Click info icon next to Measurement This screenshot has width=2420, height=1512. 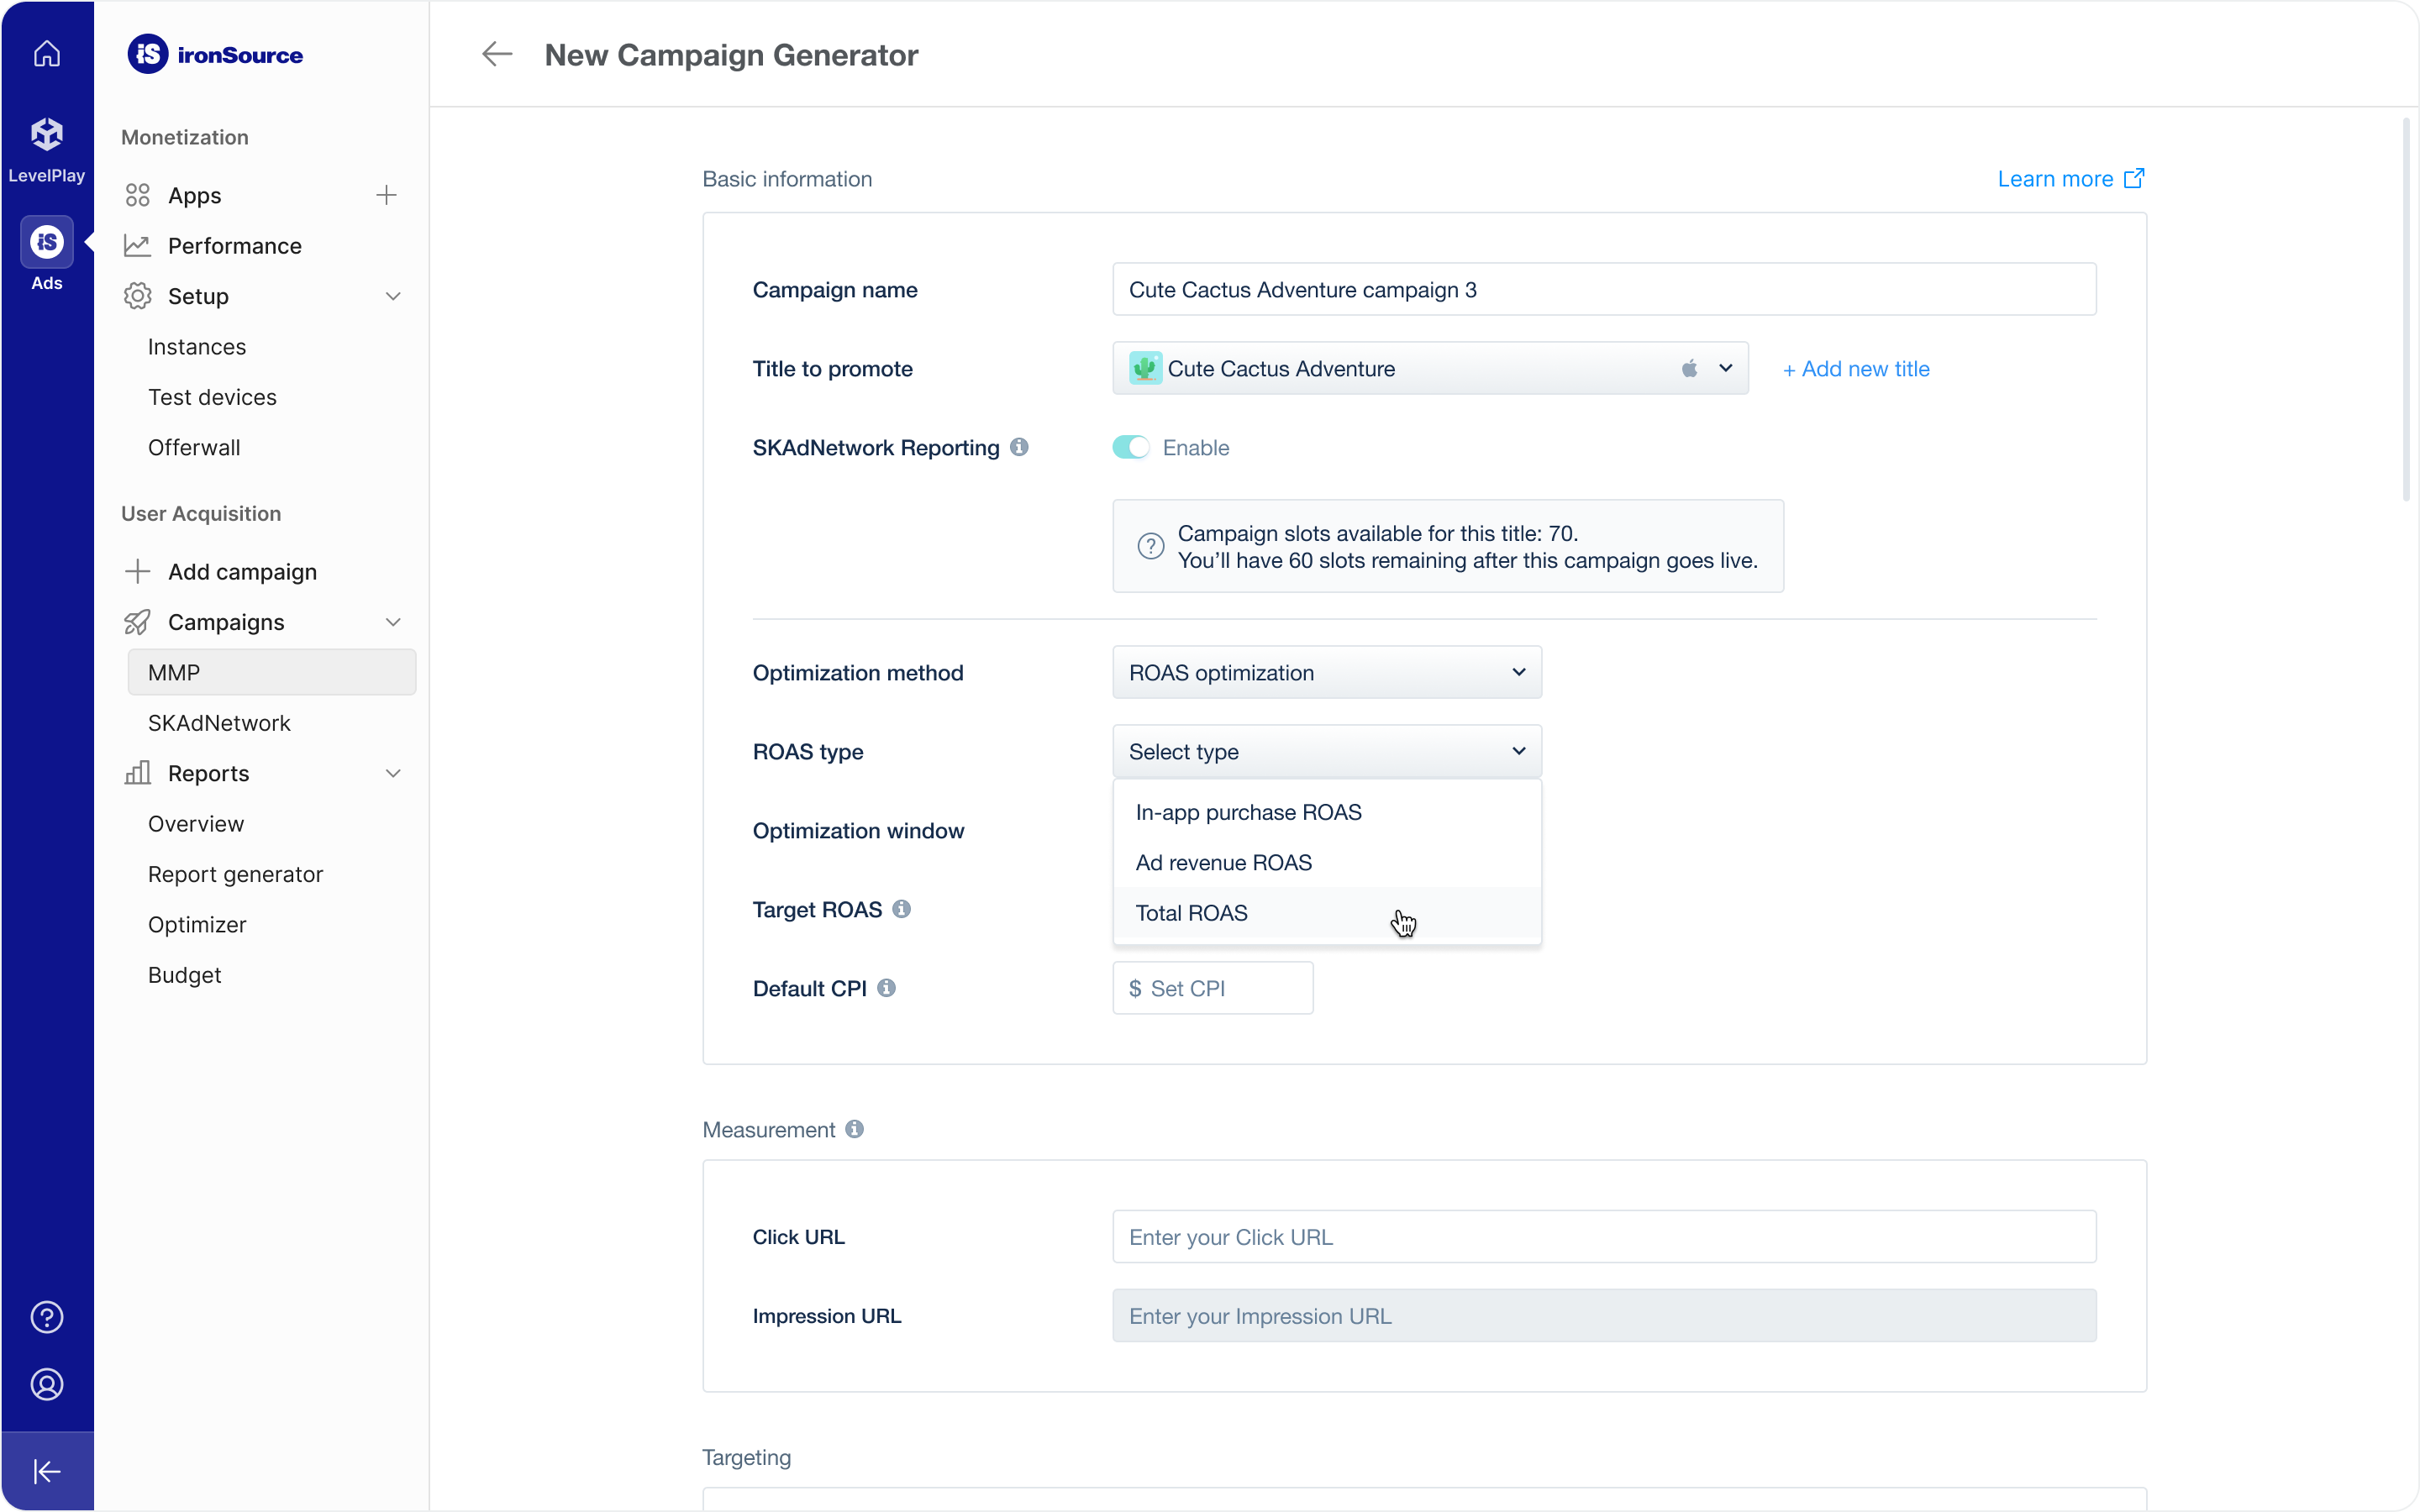click(x=854, y=1129)
